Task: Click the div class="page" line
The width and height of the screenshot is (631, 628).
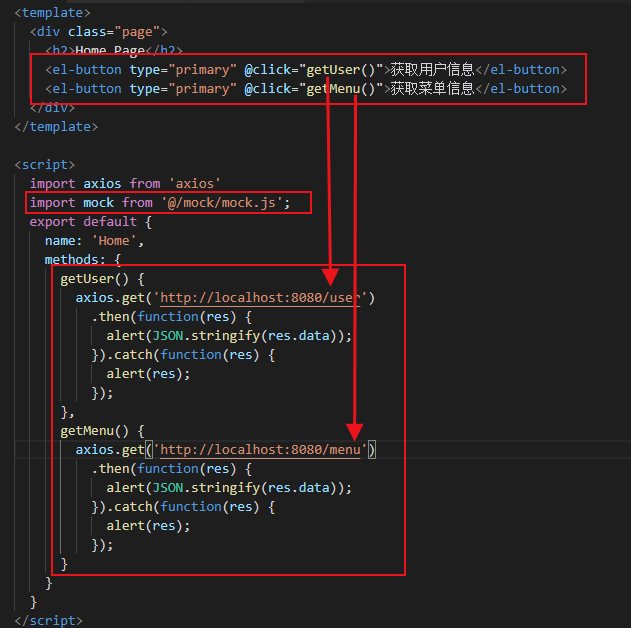Action: click(x=99, y=32)
